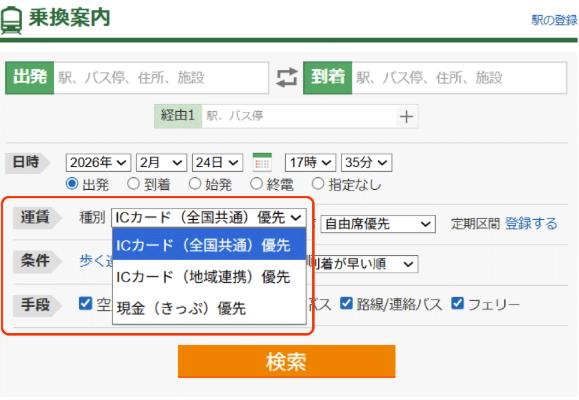Click the train logo icon beside 乗換案内
The image size is (579, 400).
tap(11, 21)
